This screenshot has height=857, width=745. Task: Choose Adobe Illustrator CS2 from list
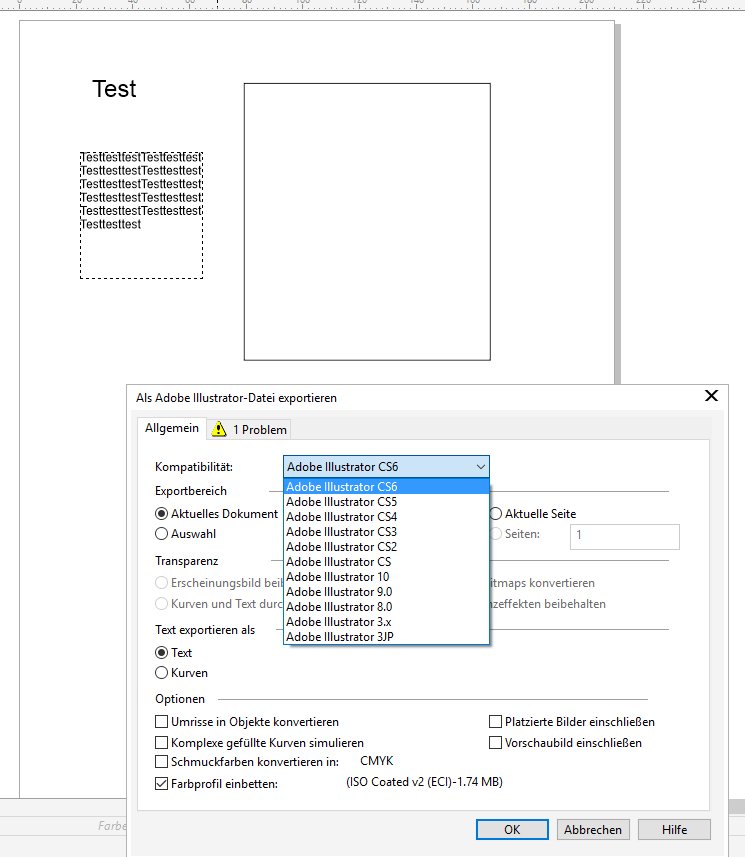pyautogui.click(x=386, y=547)
